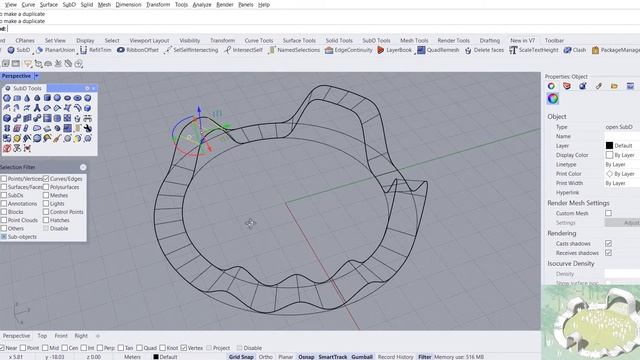The height and width of the screenshot is (360, 640).
Task: Open NamedSelections panel
Action: tap(294, 50)
